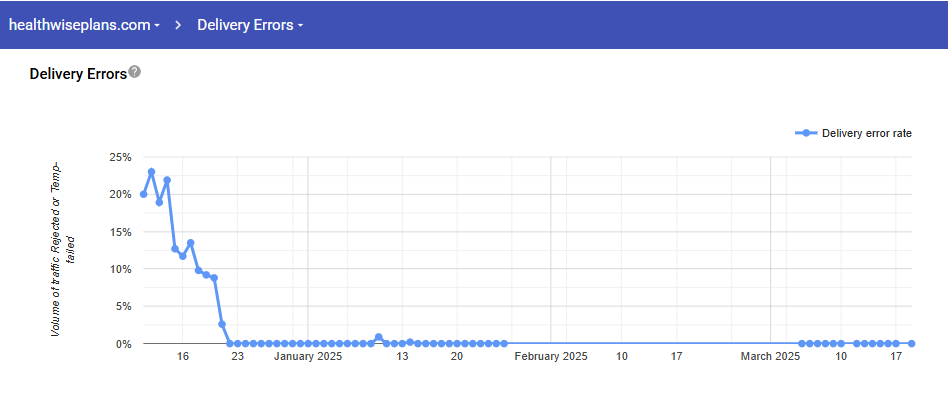The height and width of the screenshot is (393, 948).
Task: Click the Delivery Errors section heading
Action: 78,74
